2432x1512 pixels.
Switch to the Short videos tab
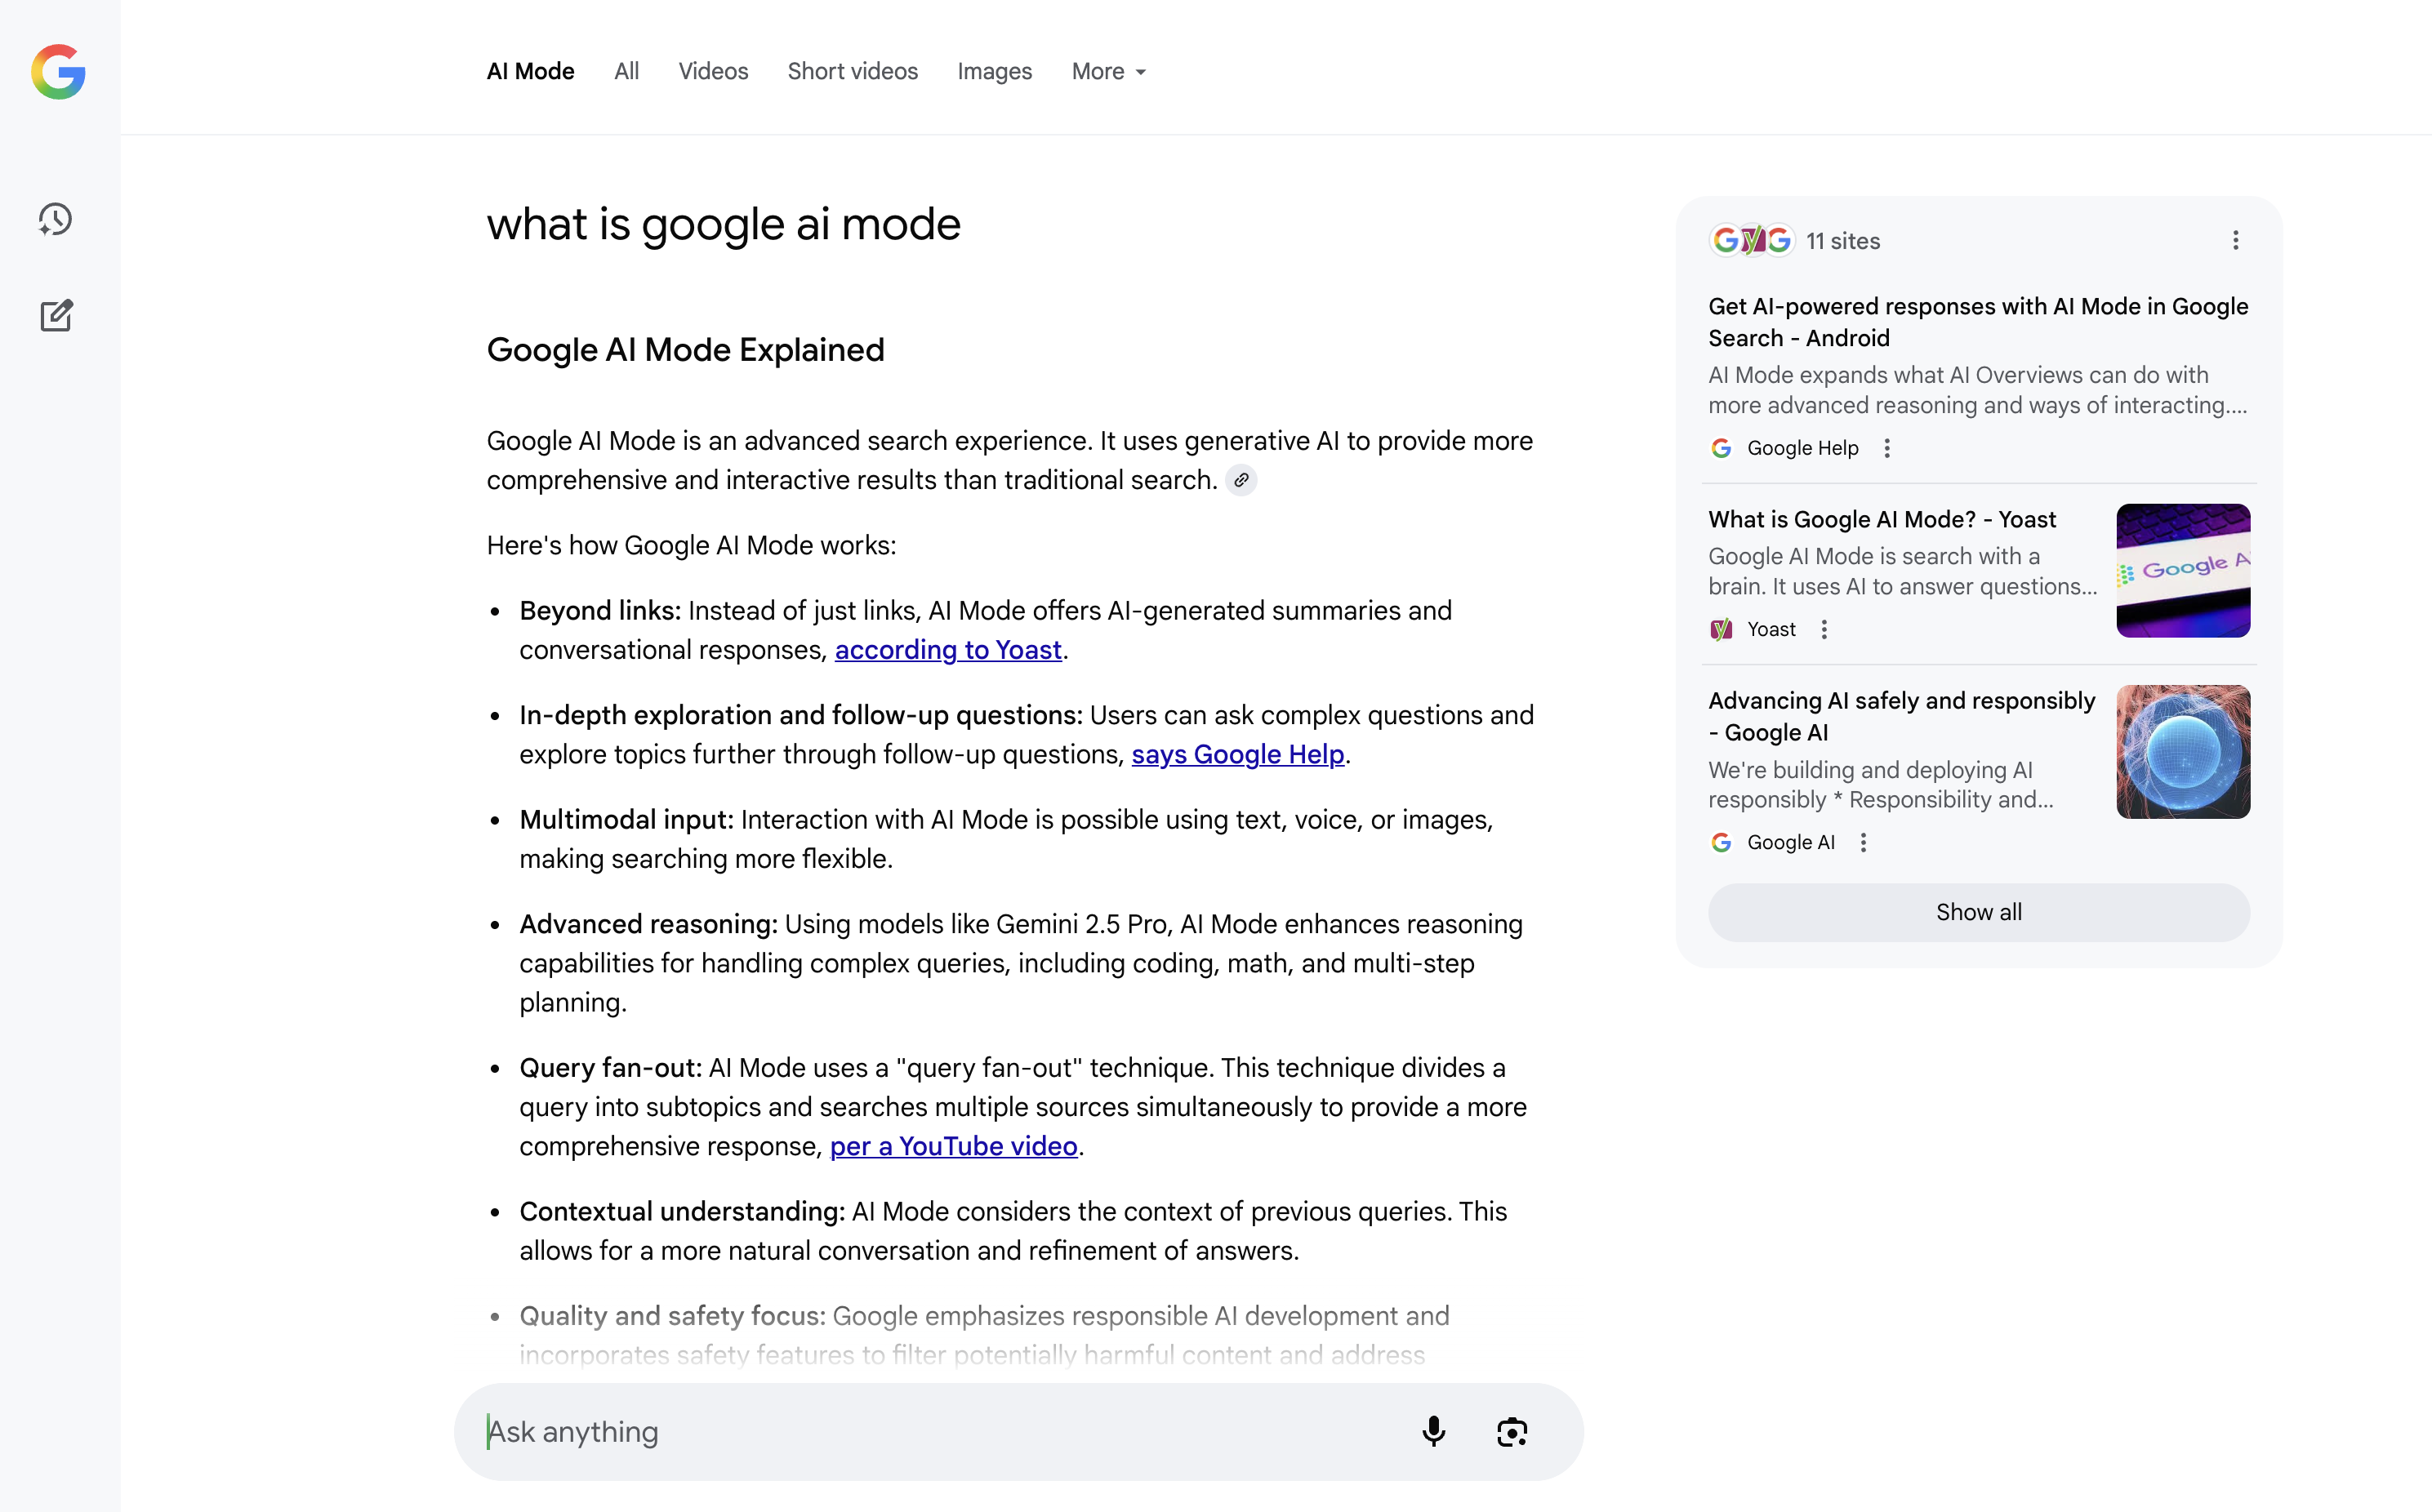[x=852, y=71]
